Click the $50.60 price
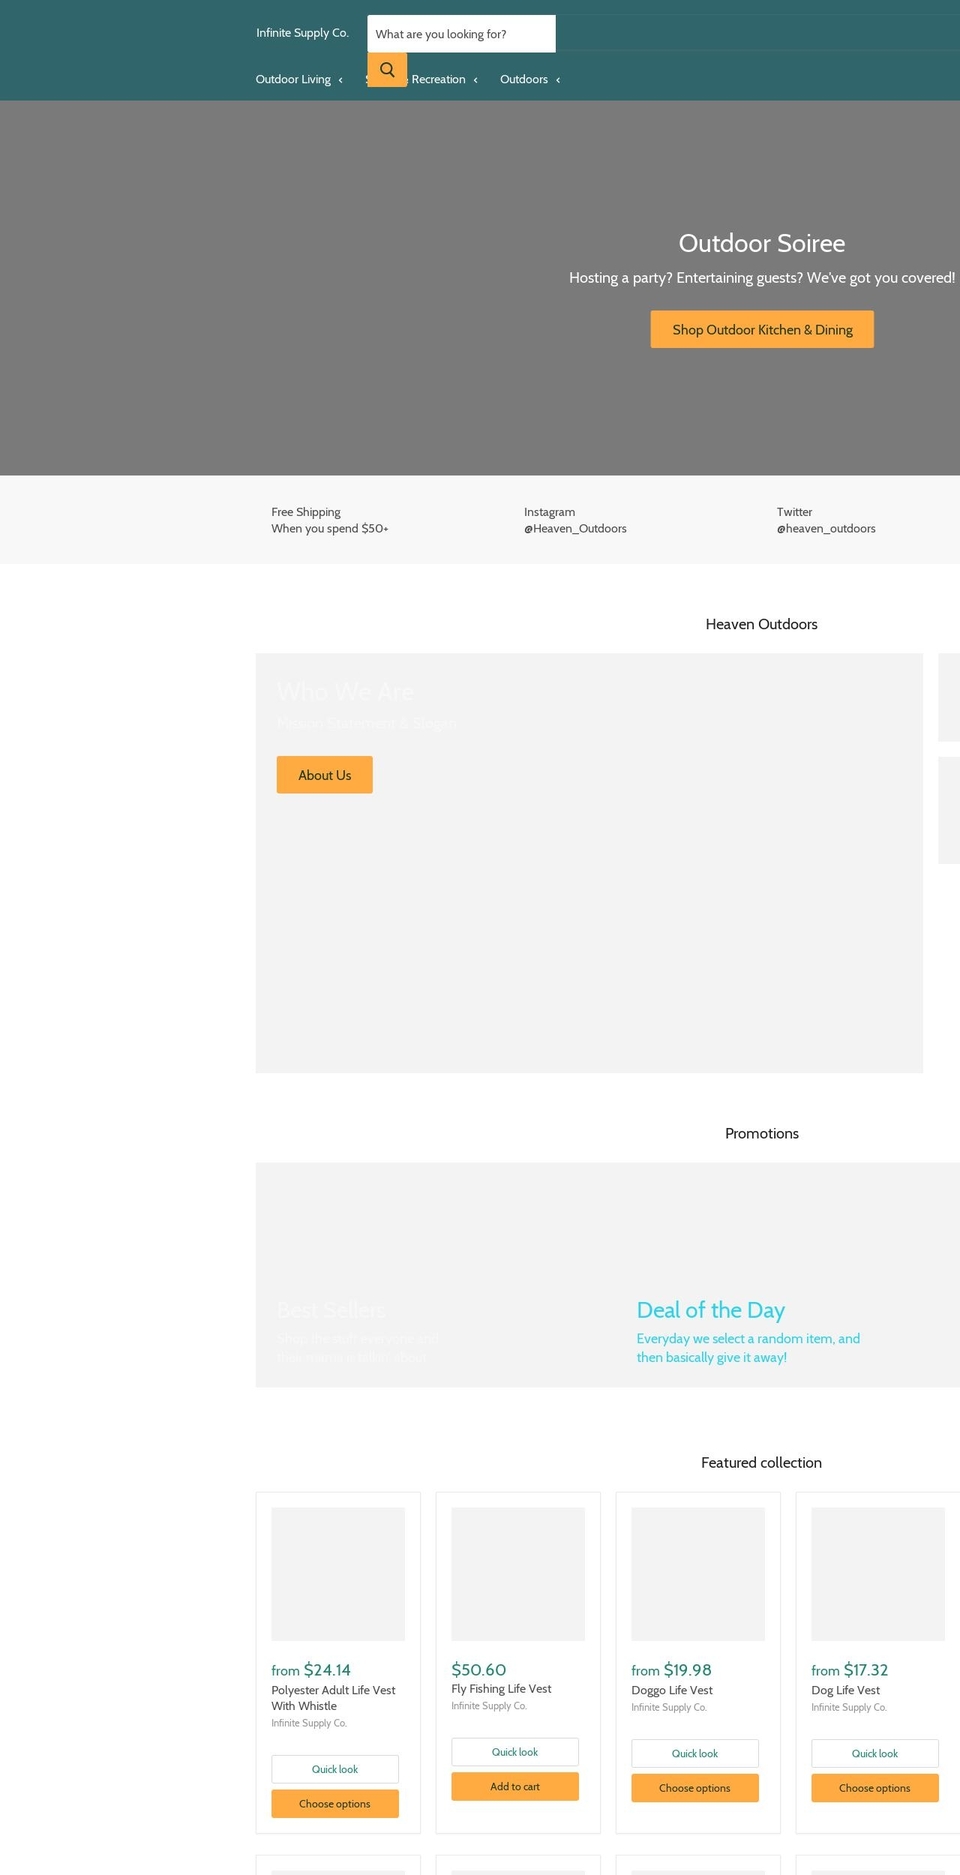Image resolution: width=960 pixels, height=1875 pixels. pos(479,1670)
